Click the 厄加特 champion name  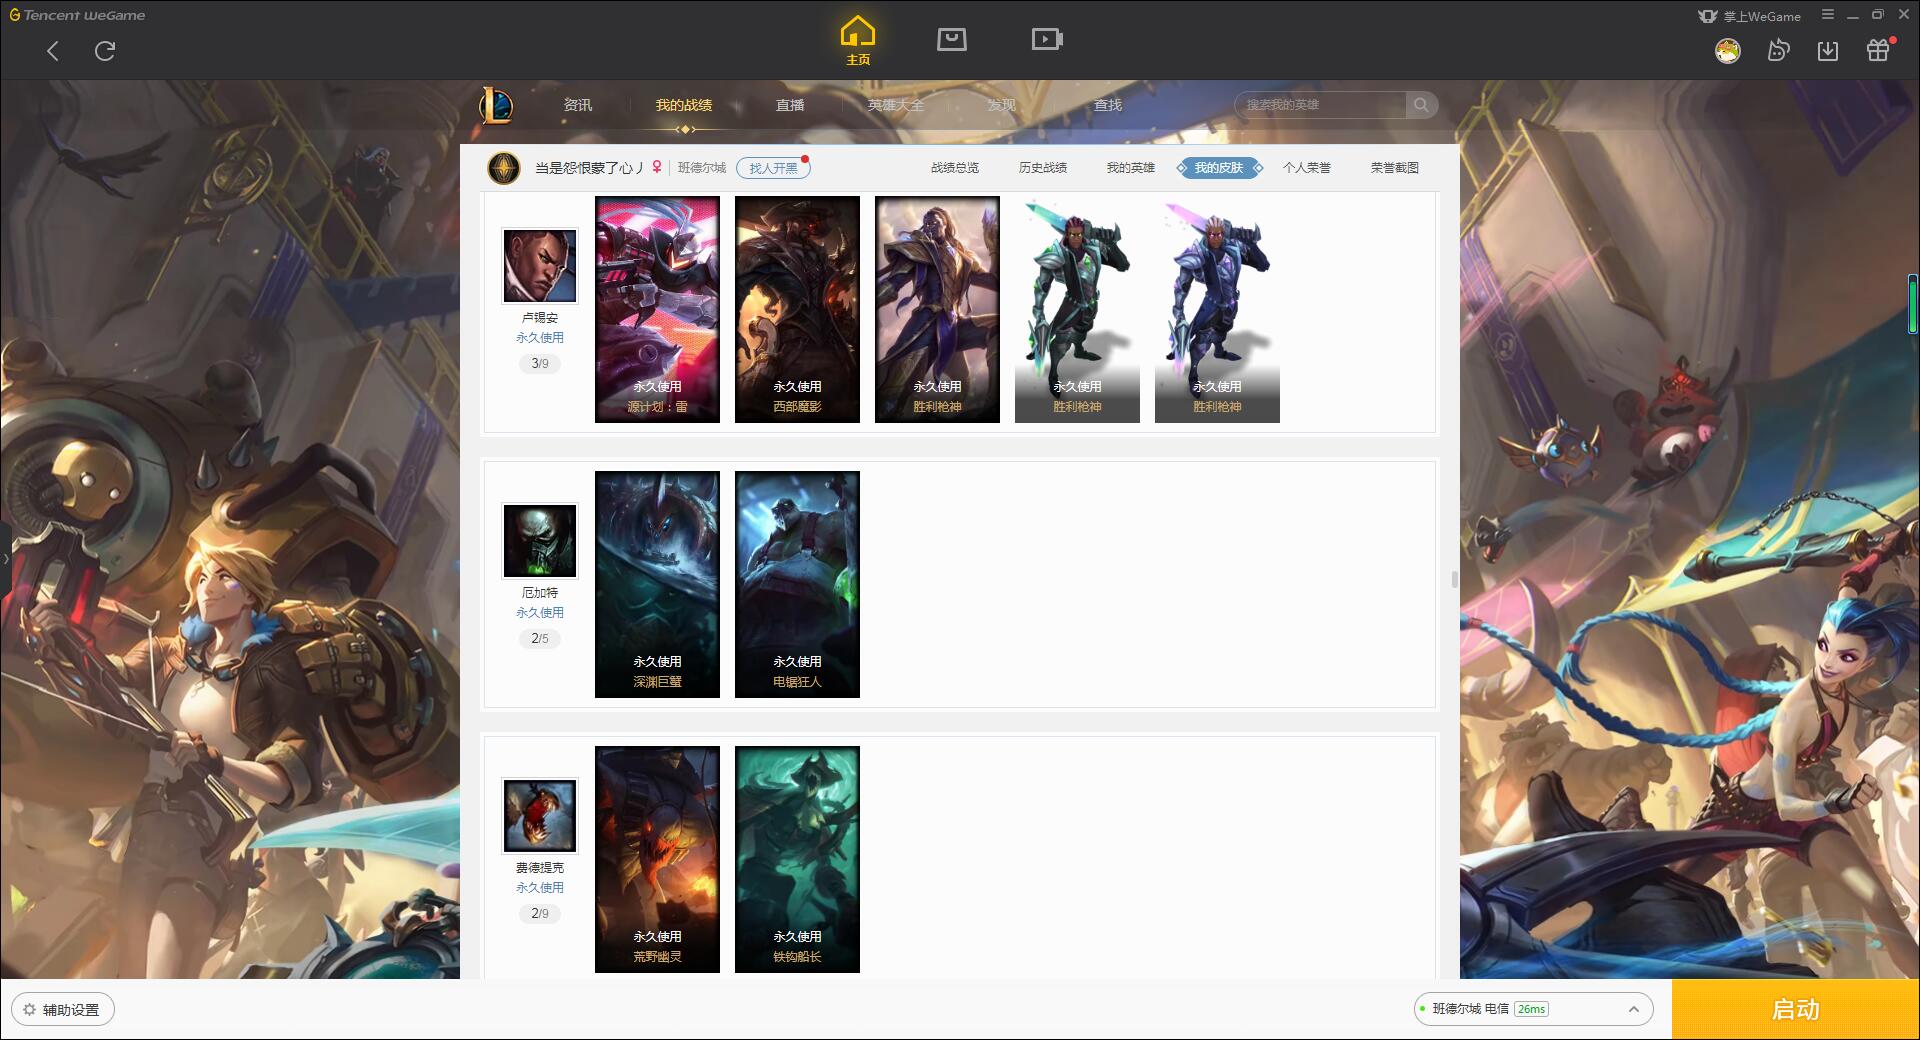pyautogui.click(x=540, y=593)
